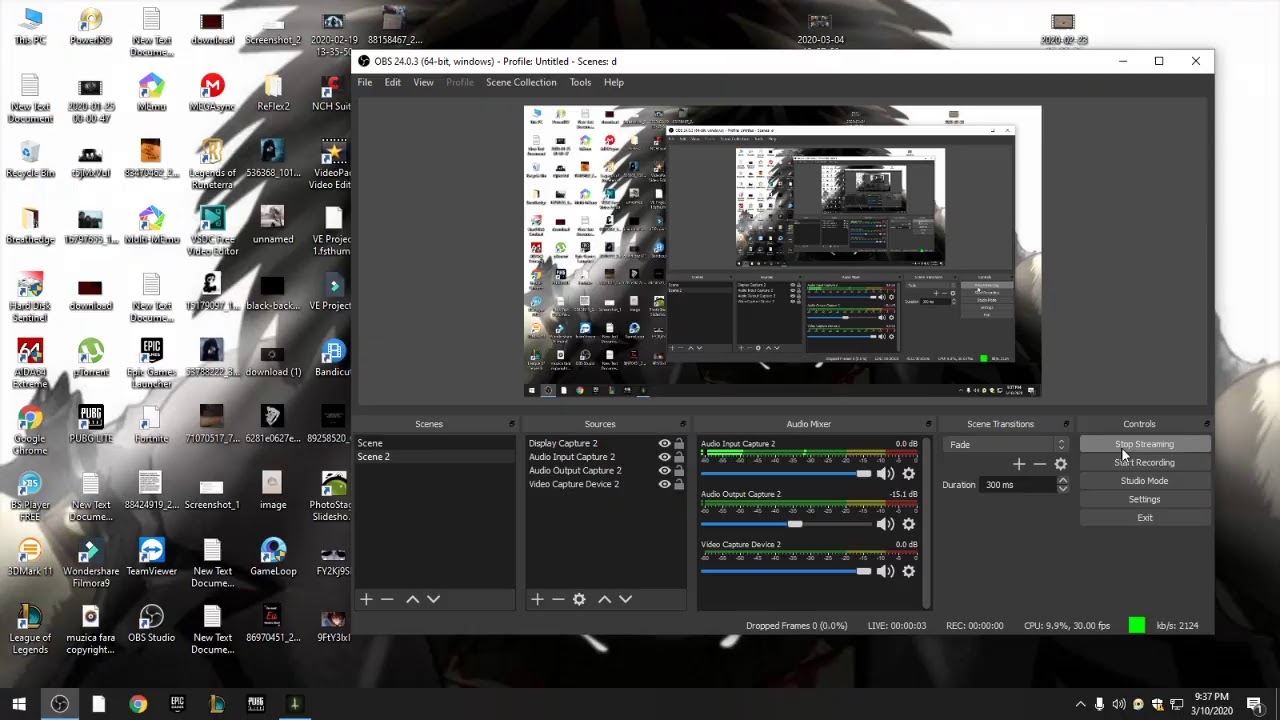Viewport: 1280px width, 720px height.
Task: Undock the Sources panel
Action: (683, 424)
